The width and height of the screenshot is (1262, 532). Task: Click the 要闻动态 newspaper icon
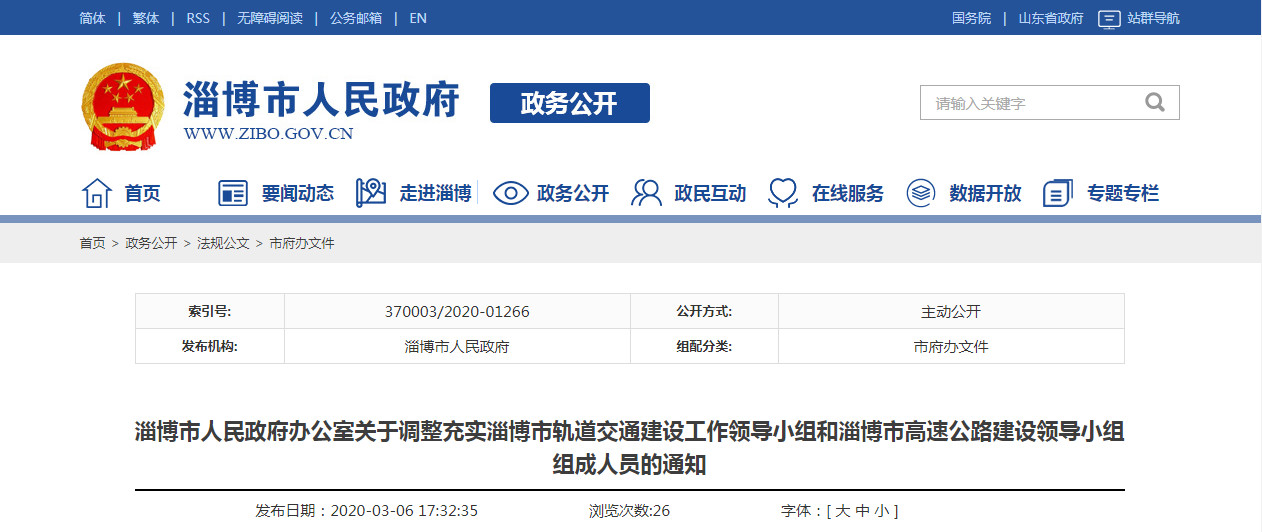tap(233, 193)
